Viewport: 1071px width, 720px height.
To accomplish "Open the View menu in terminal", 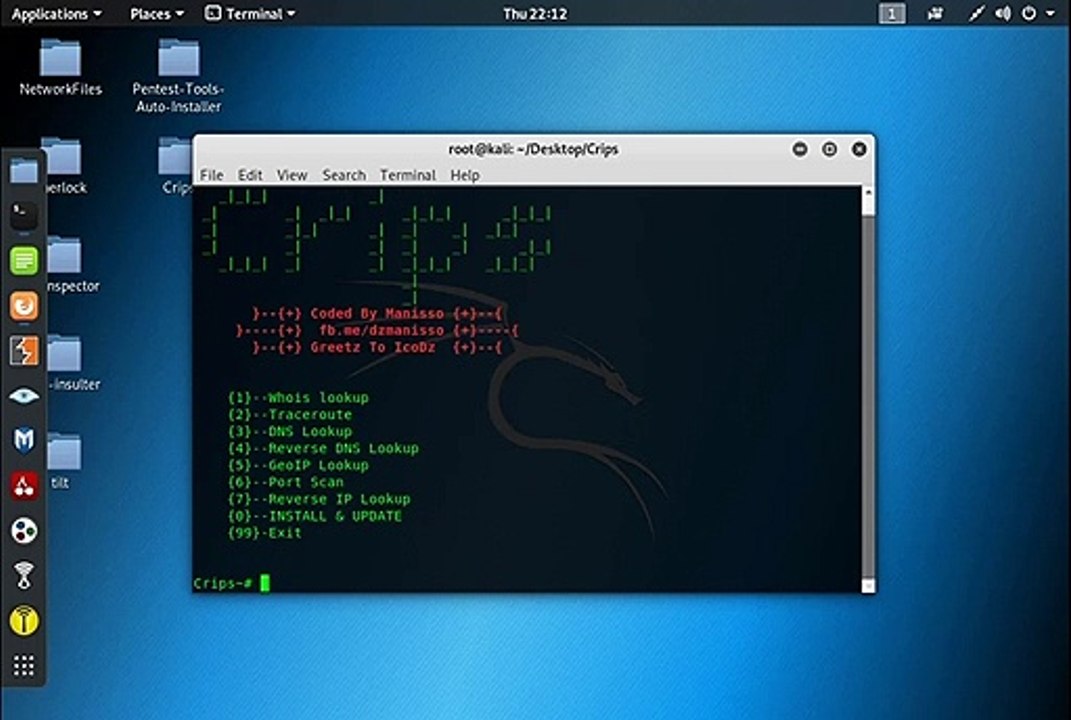I will (x=292, y=176).
